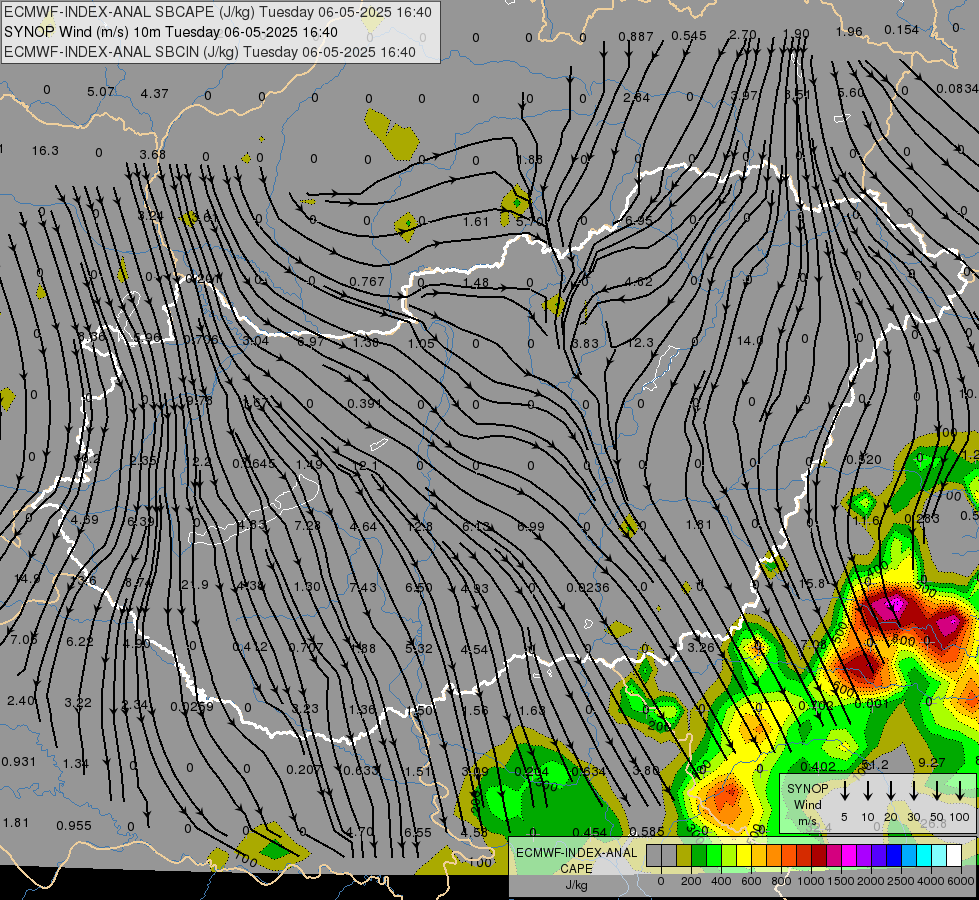Screen dimensions: 979x900
Task: Click the map value '0.154'
Action: pos(902,29)
